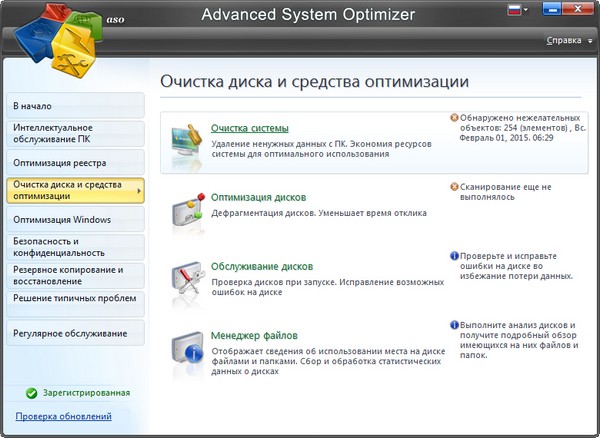The height and width of the screenshot is (438, 600).
Task: Click the Проверка обновлений link
Action: 64,416
